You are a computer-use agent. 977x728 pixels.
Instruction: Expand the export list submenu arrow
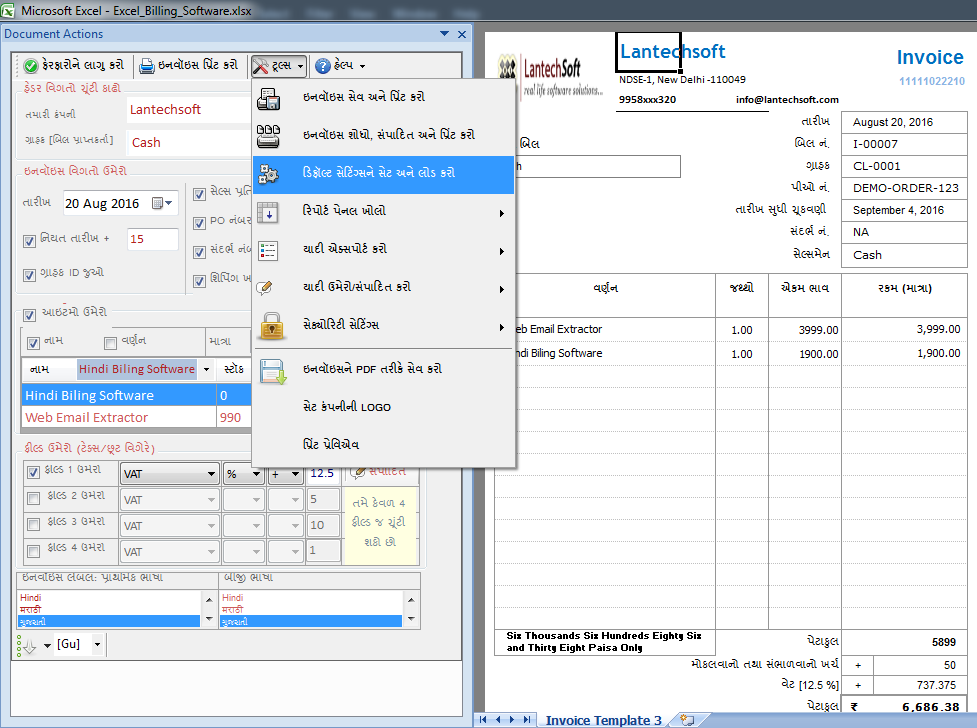(x=502, y=252)
